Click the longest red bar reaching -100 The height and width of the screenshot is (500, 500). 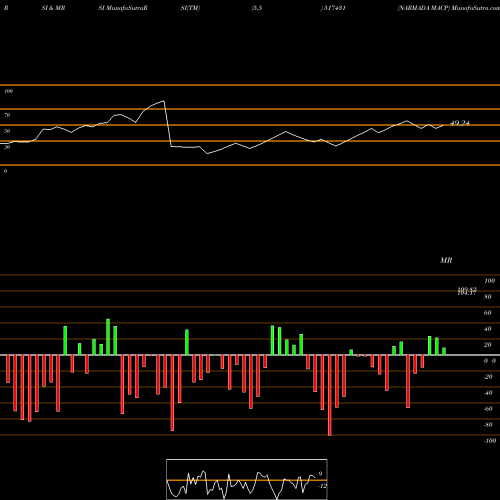click(330, 395)
